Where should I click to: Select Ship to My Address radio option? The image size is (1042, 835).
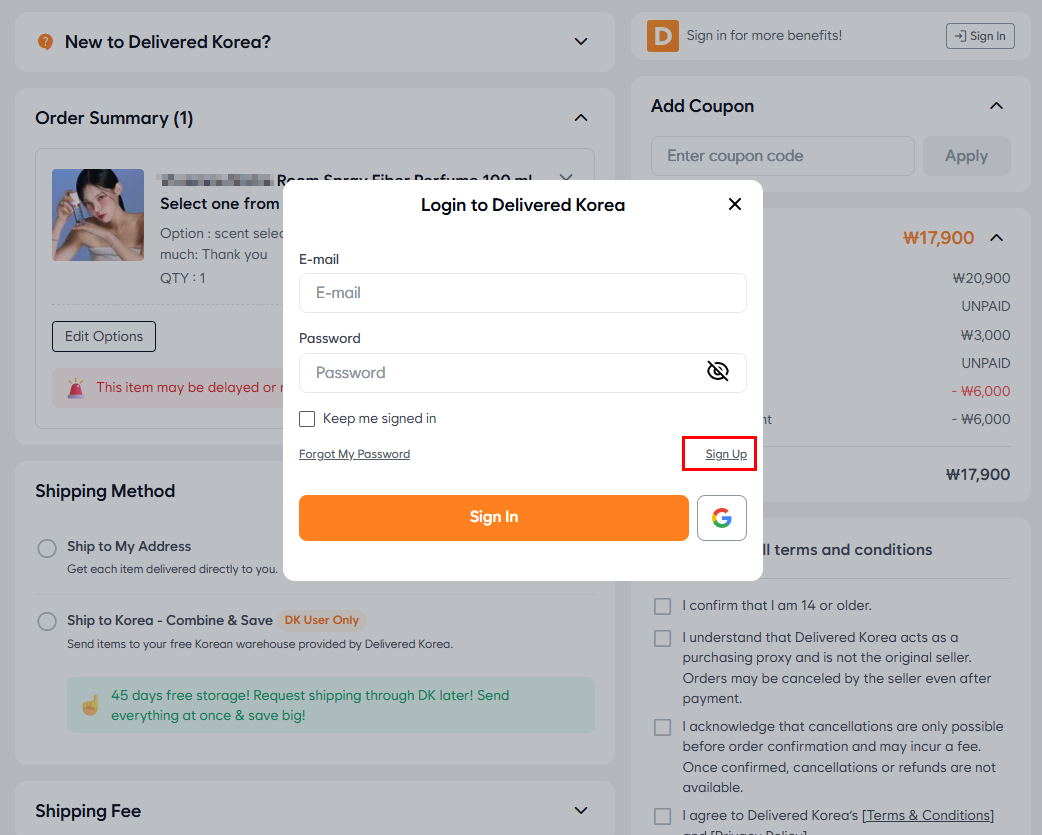pyautogui.click(x=47, y=548)
